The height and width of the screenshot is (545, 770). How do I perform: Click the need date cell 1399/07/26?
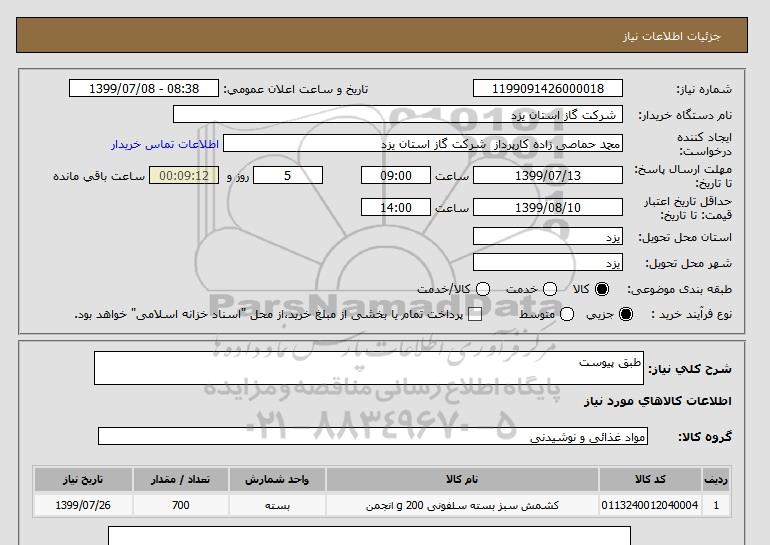pyautogui.click(x=83, y=505)
